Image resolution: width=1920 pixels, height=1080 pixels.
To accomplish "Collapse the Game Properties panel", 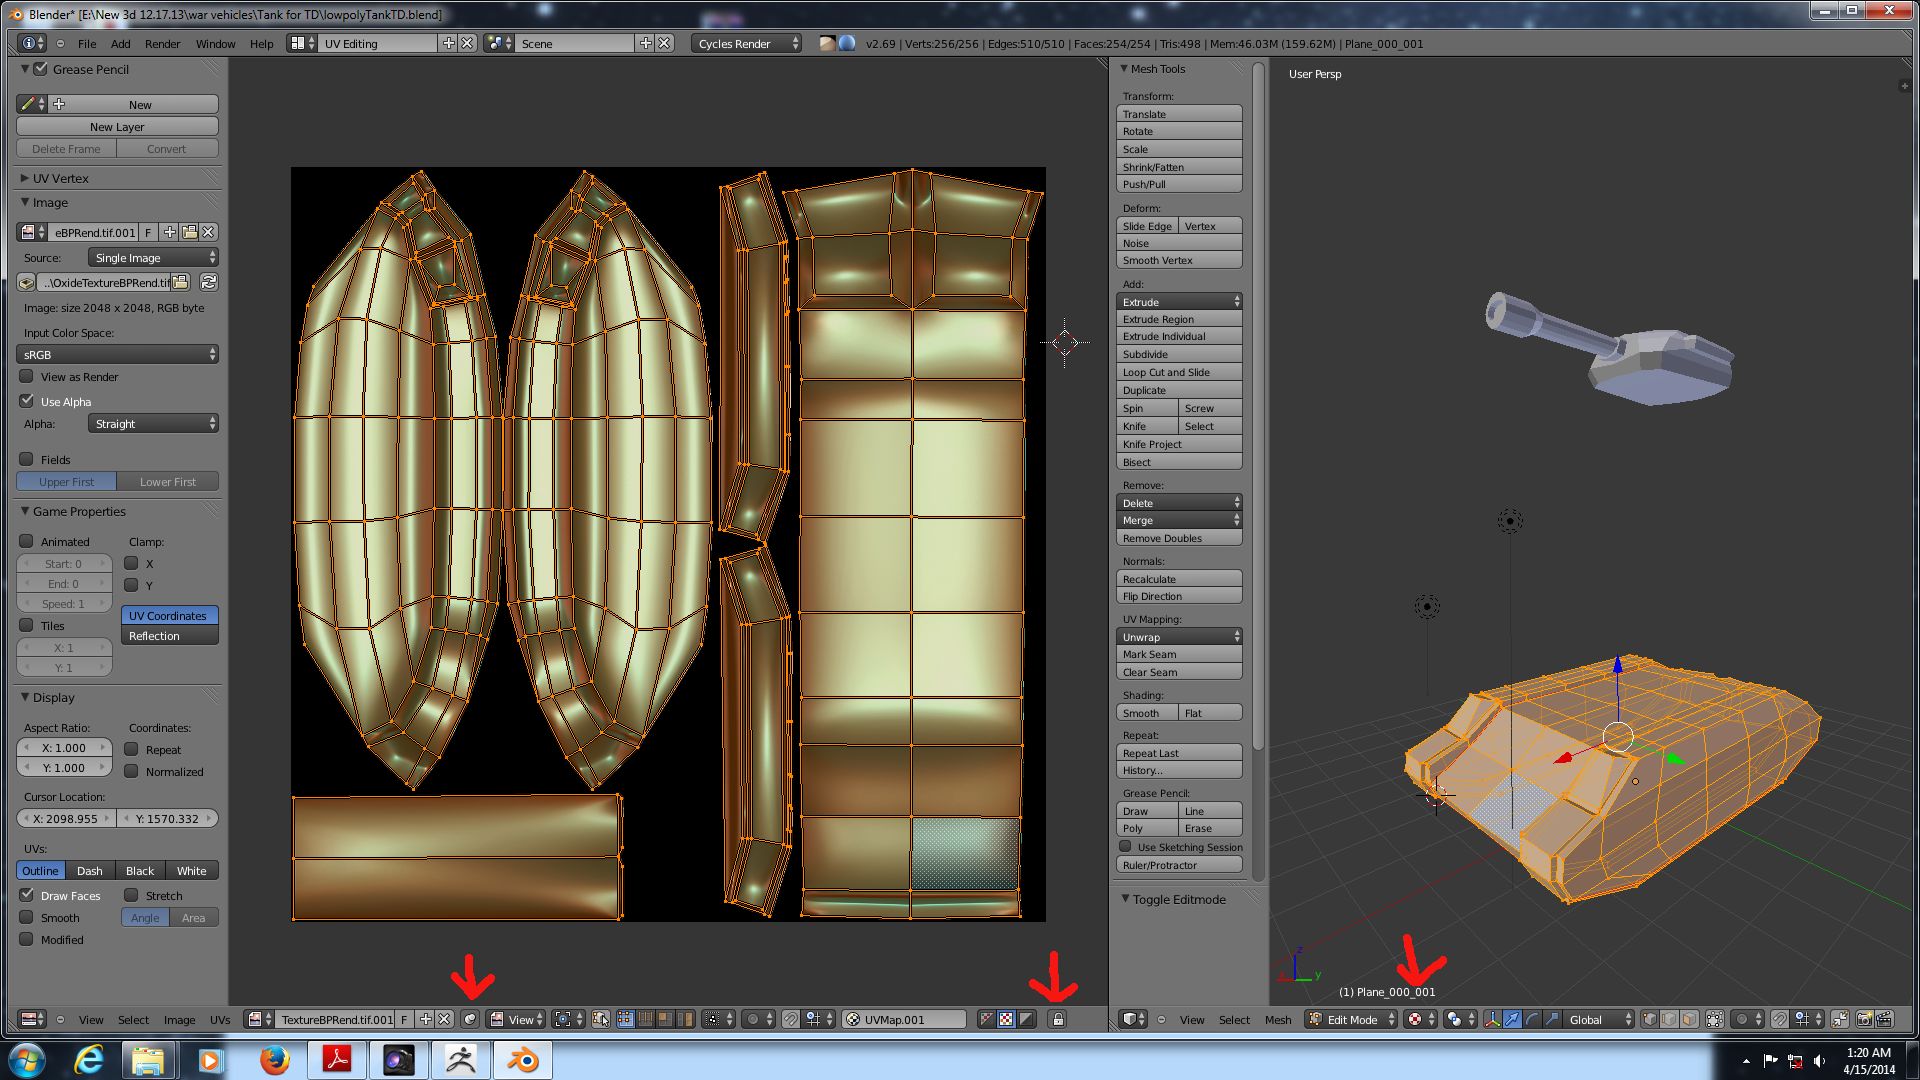I will (25, 511).
